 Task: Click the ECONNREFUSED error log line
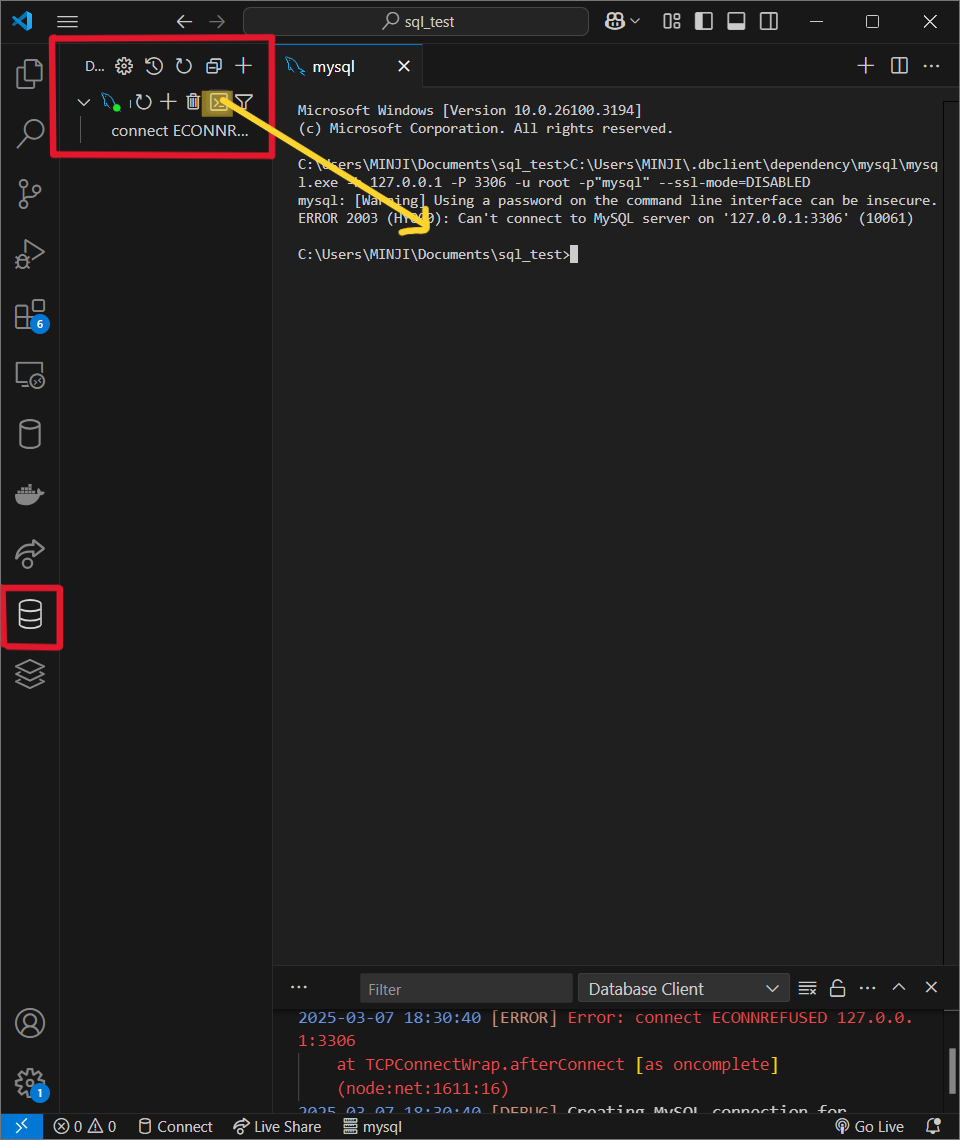605,1029
